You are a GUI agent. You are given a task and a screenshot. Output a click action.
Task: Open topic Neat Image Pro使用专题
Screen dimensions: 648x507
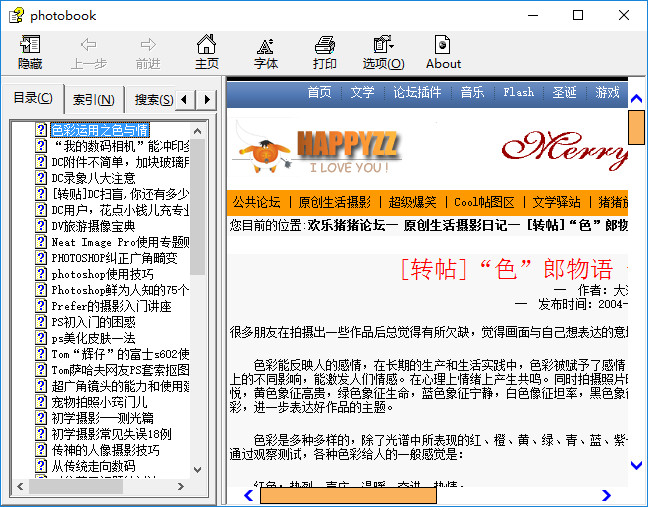pyautogui.click(x=120, y=242)
